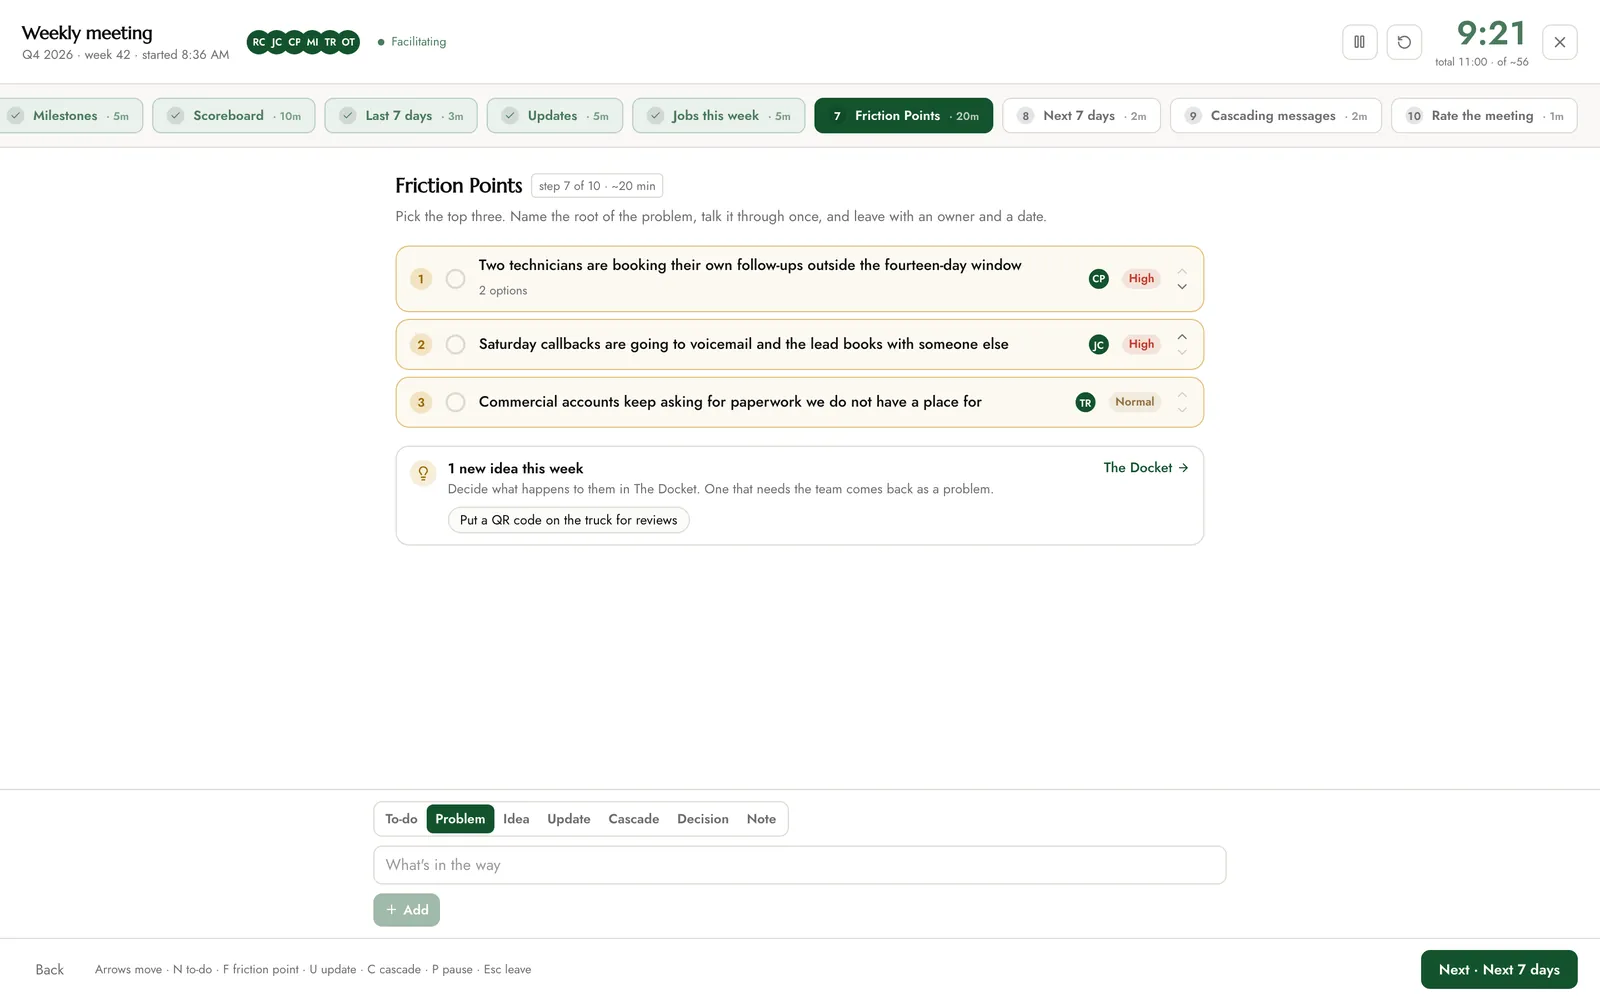1600x1000 pixels.
Task: Select the Decision entry type
Action: (703, 819)
